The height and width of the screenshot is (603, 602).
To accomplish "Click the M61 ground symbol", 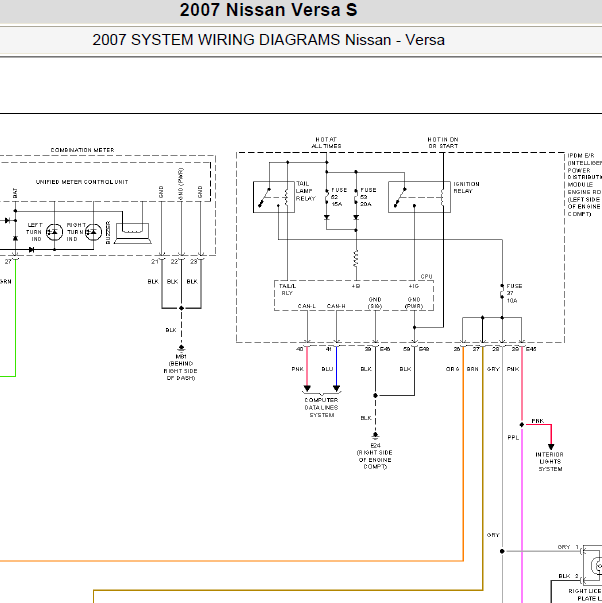I will (x=181, y=348).
